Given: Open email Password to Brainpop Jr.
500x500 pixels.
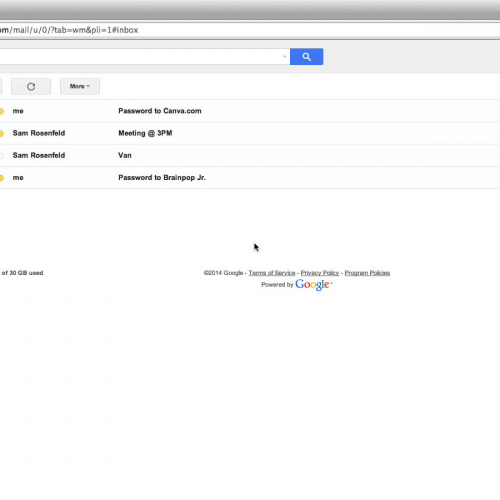Looking at the screenshot, I should (162, 178).
